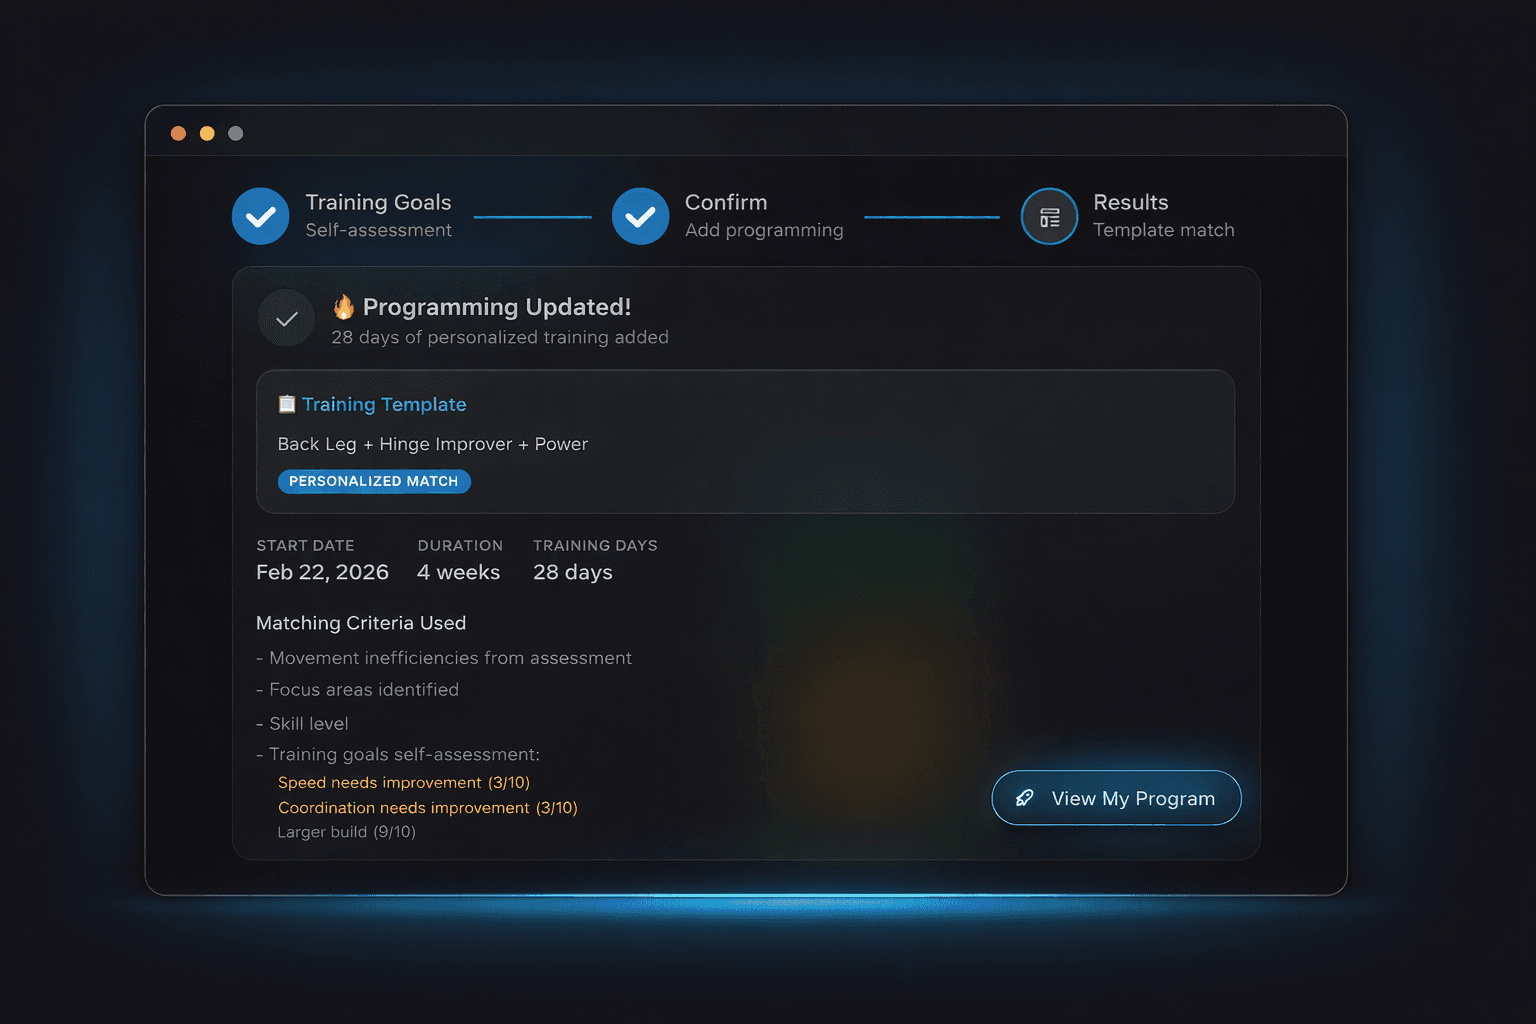
Task: Click the Results step template icon
Action: pyautogui.click(x=1049, y=216)
